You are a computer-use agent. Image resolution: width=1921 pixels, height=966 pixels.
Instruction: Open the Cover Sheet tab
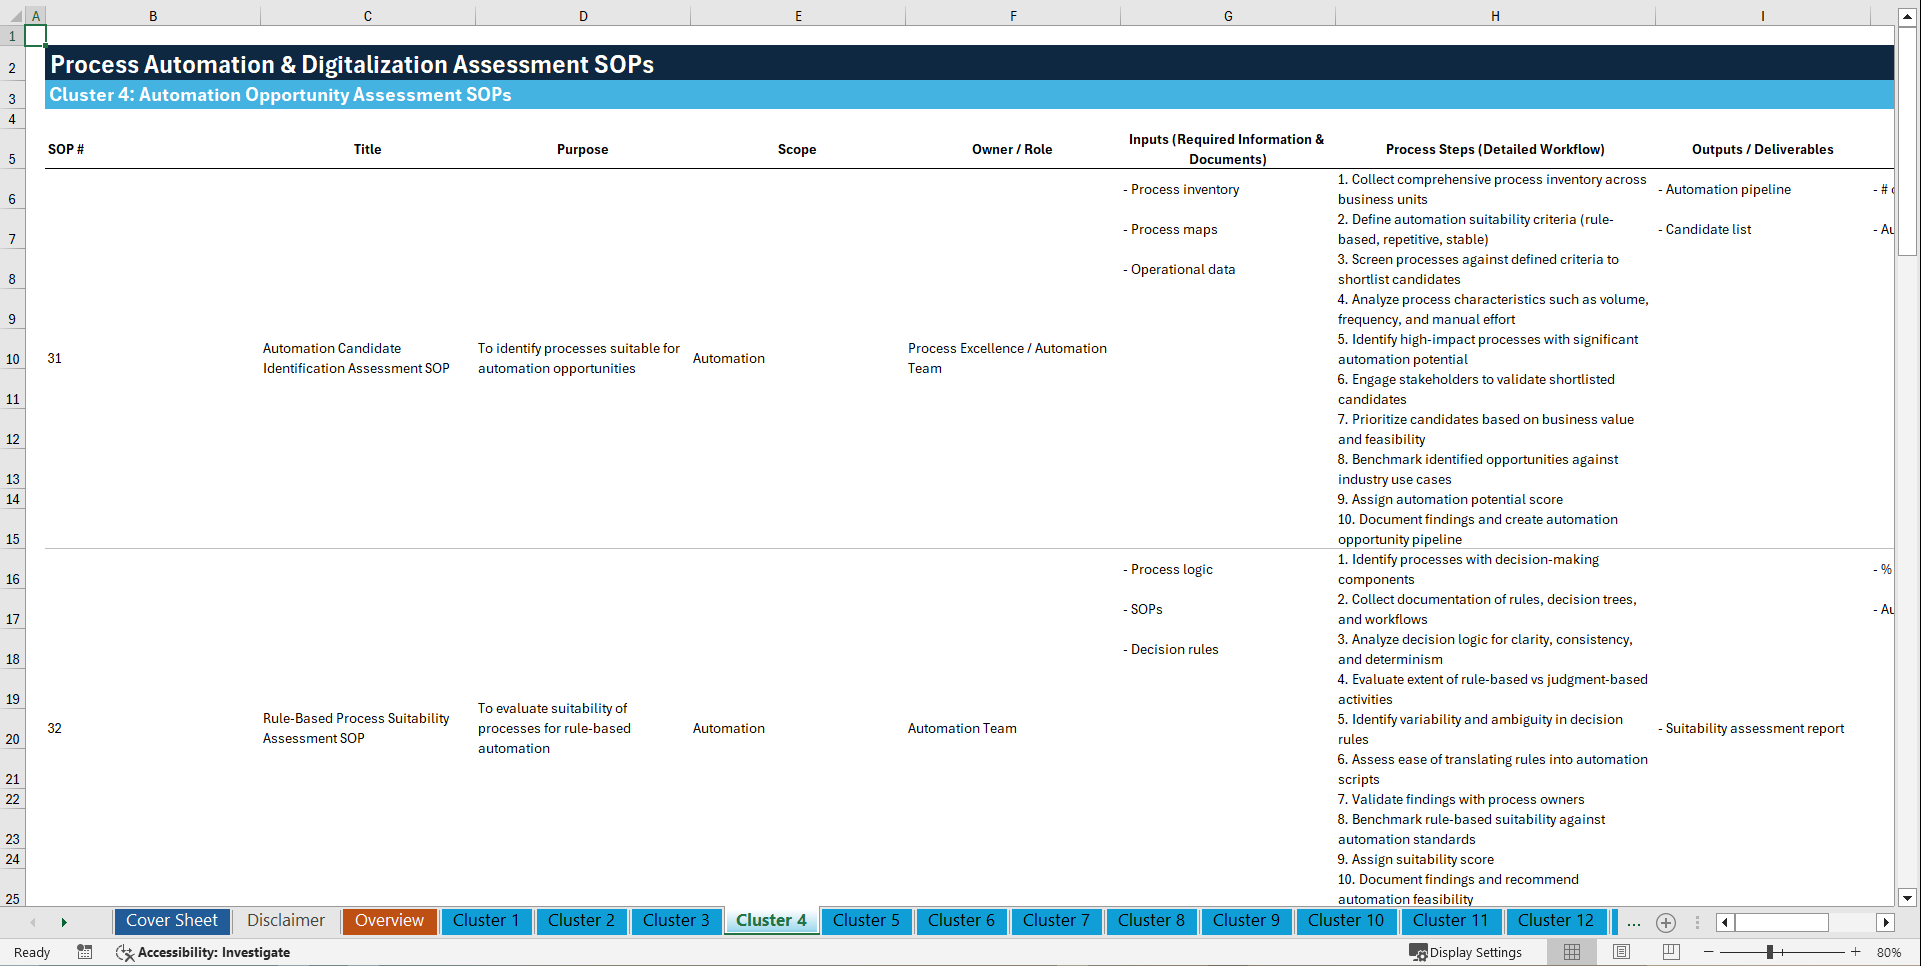click(171, 920)
